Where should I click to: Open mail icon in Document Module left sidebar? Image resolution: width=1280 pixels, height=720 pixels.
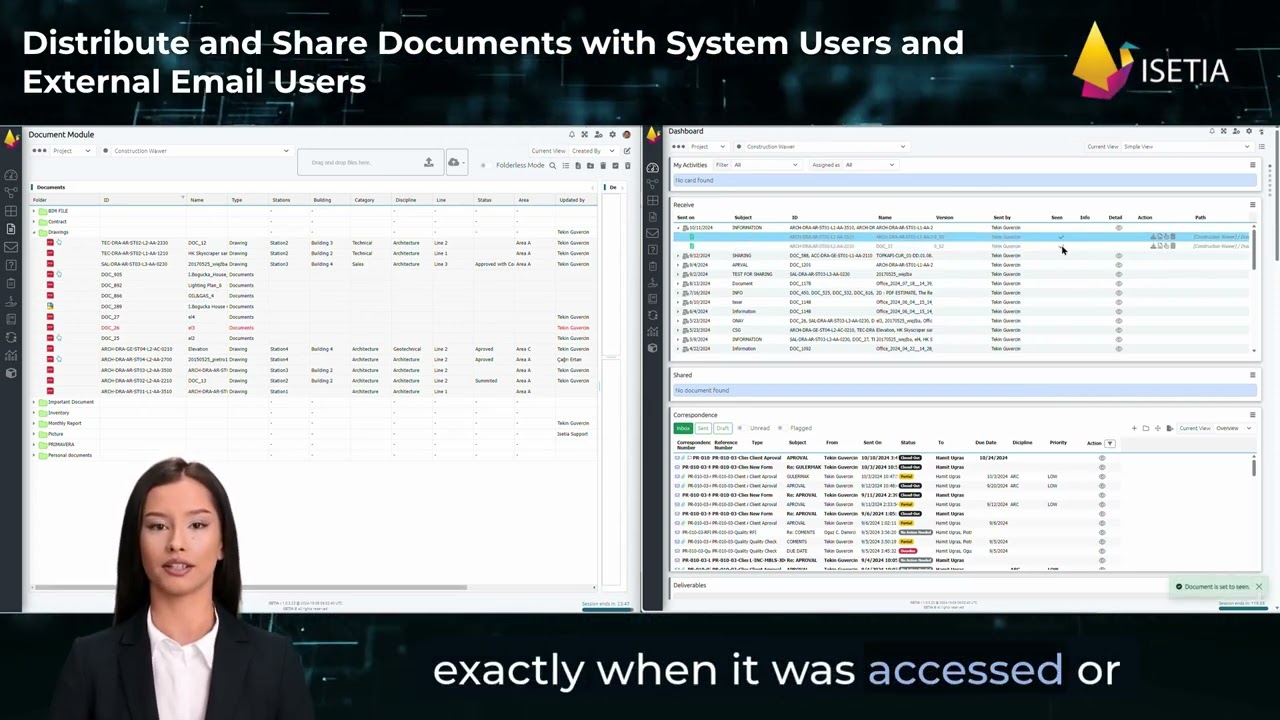click(11, 247)
